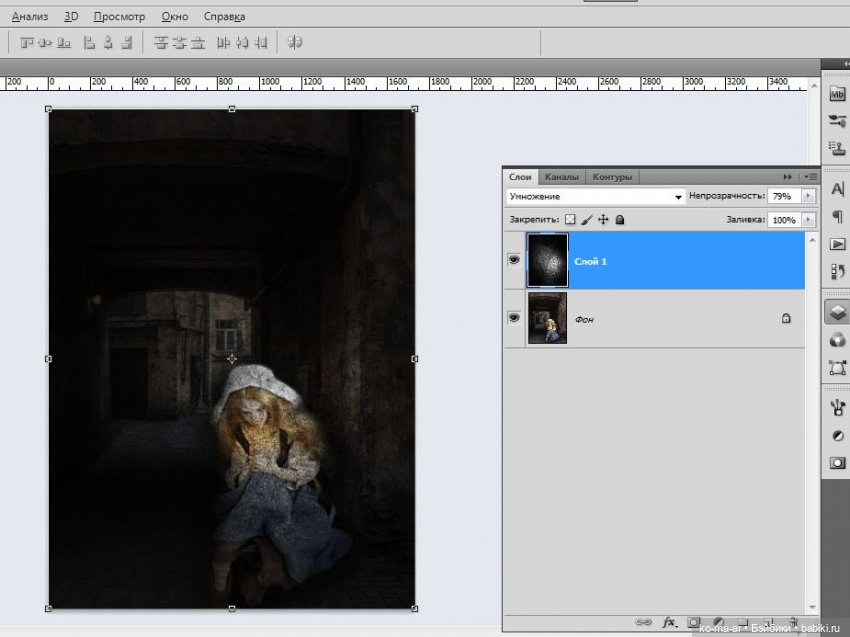This screenshot has height=637, width=850.
Task: Open the fill (Заливка) slider arrow
Action: (808, 219)
